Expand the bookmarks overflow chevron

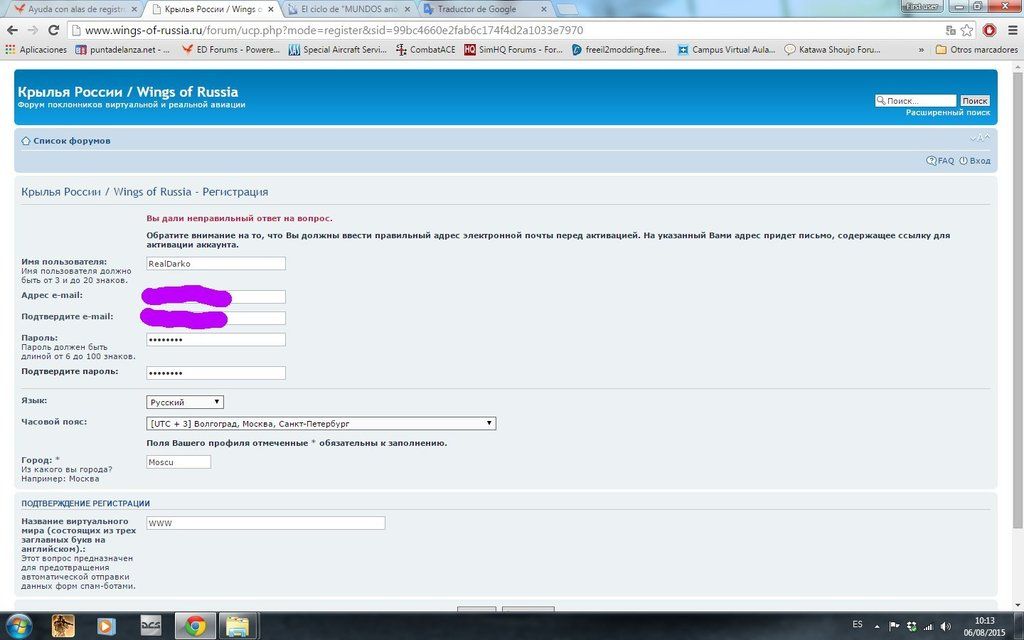[921, 49]
